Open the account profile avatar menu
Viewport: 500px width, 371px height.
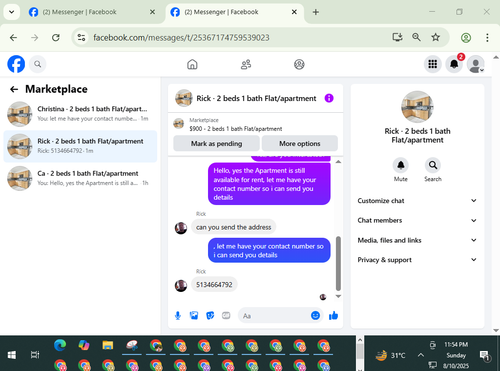(x=476, y=64)
